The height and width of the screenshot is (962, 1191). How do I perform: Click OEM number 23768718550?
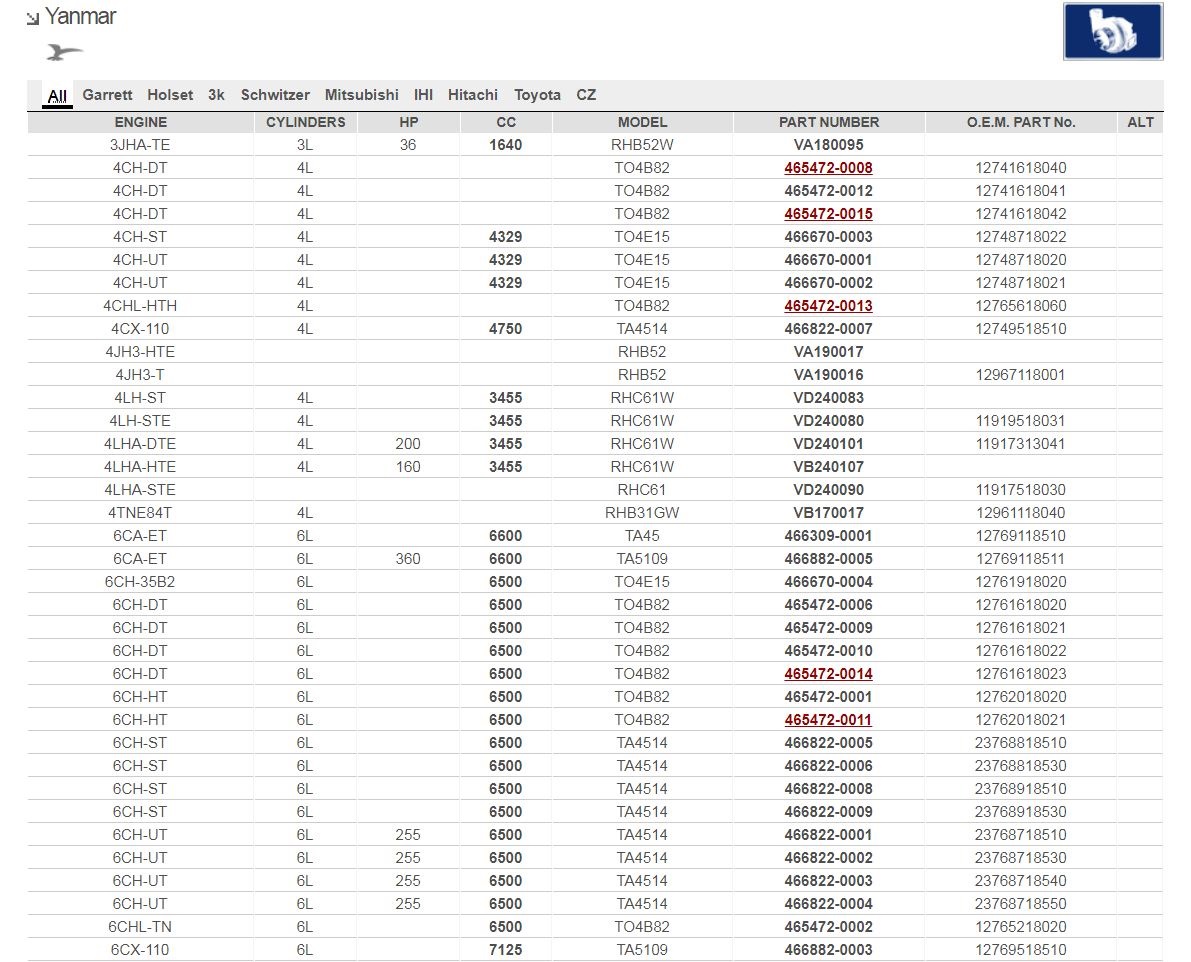click(x=1021, y=904)
